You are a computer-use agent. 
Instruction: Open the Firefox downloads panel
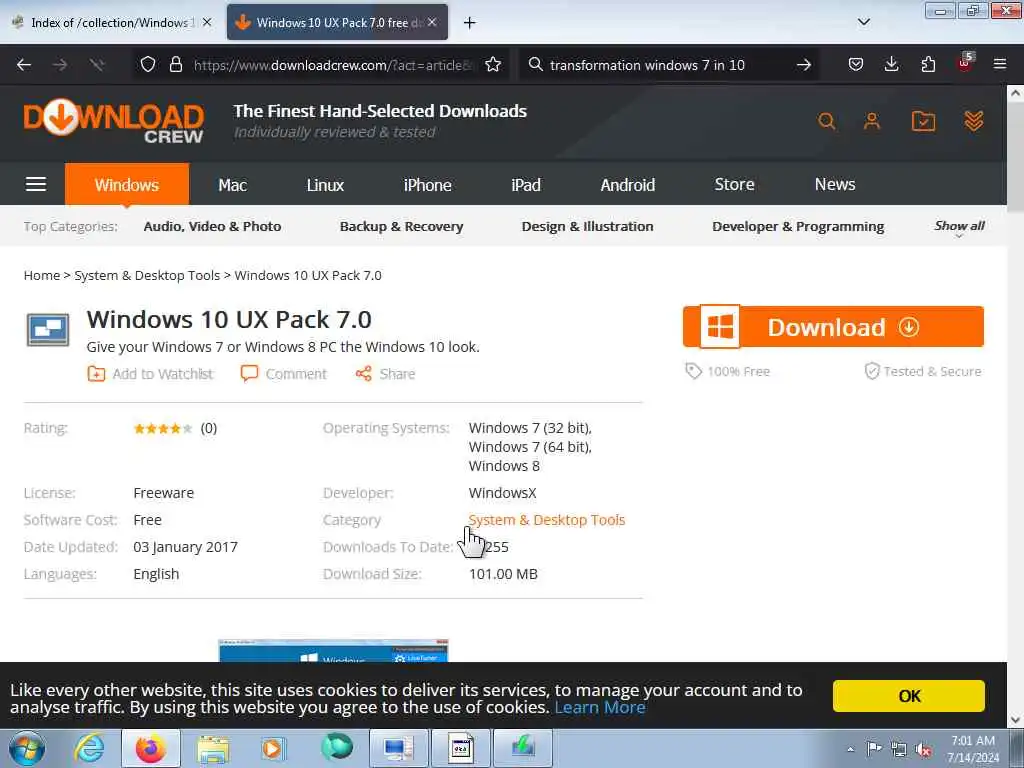point(891,65)
